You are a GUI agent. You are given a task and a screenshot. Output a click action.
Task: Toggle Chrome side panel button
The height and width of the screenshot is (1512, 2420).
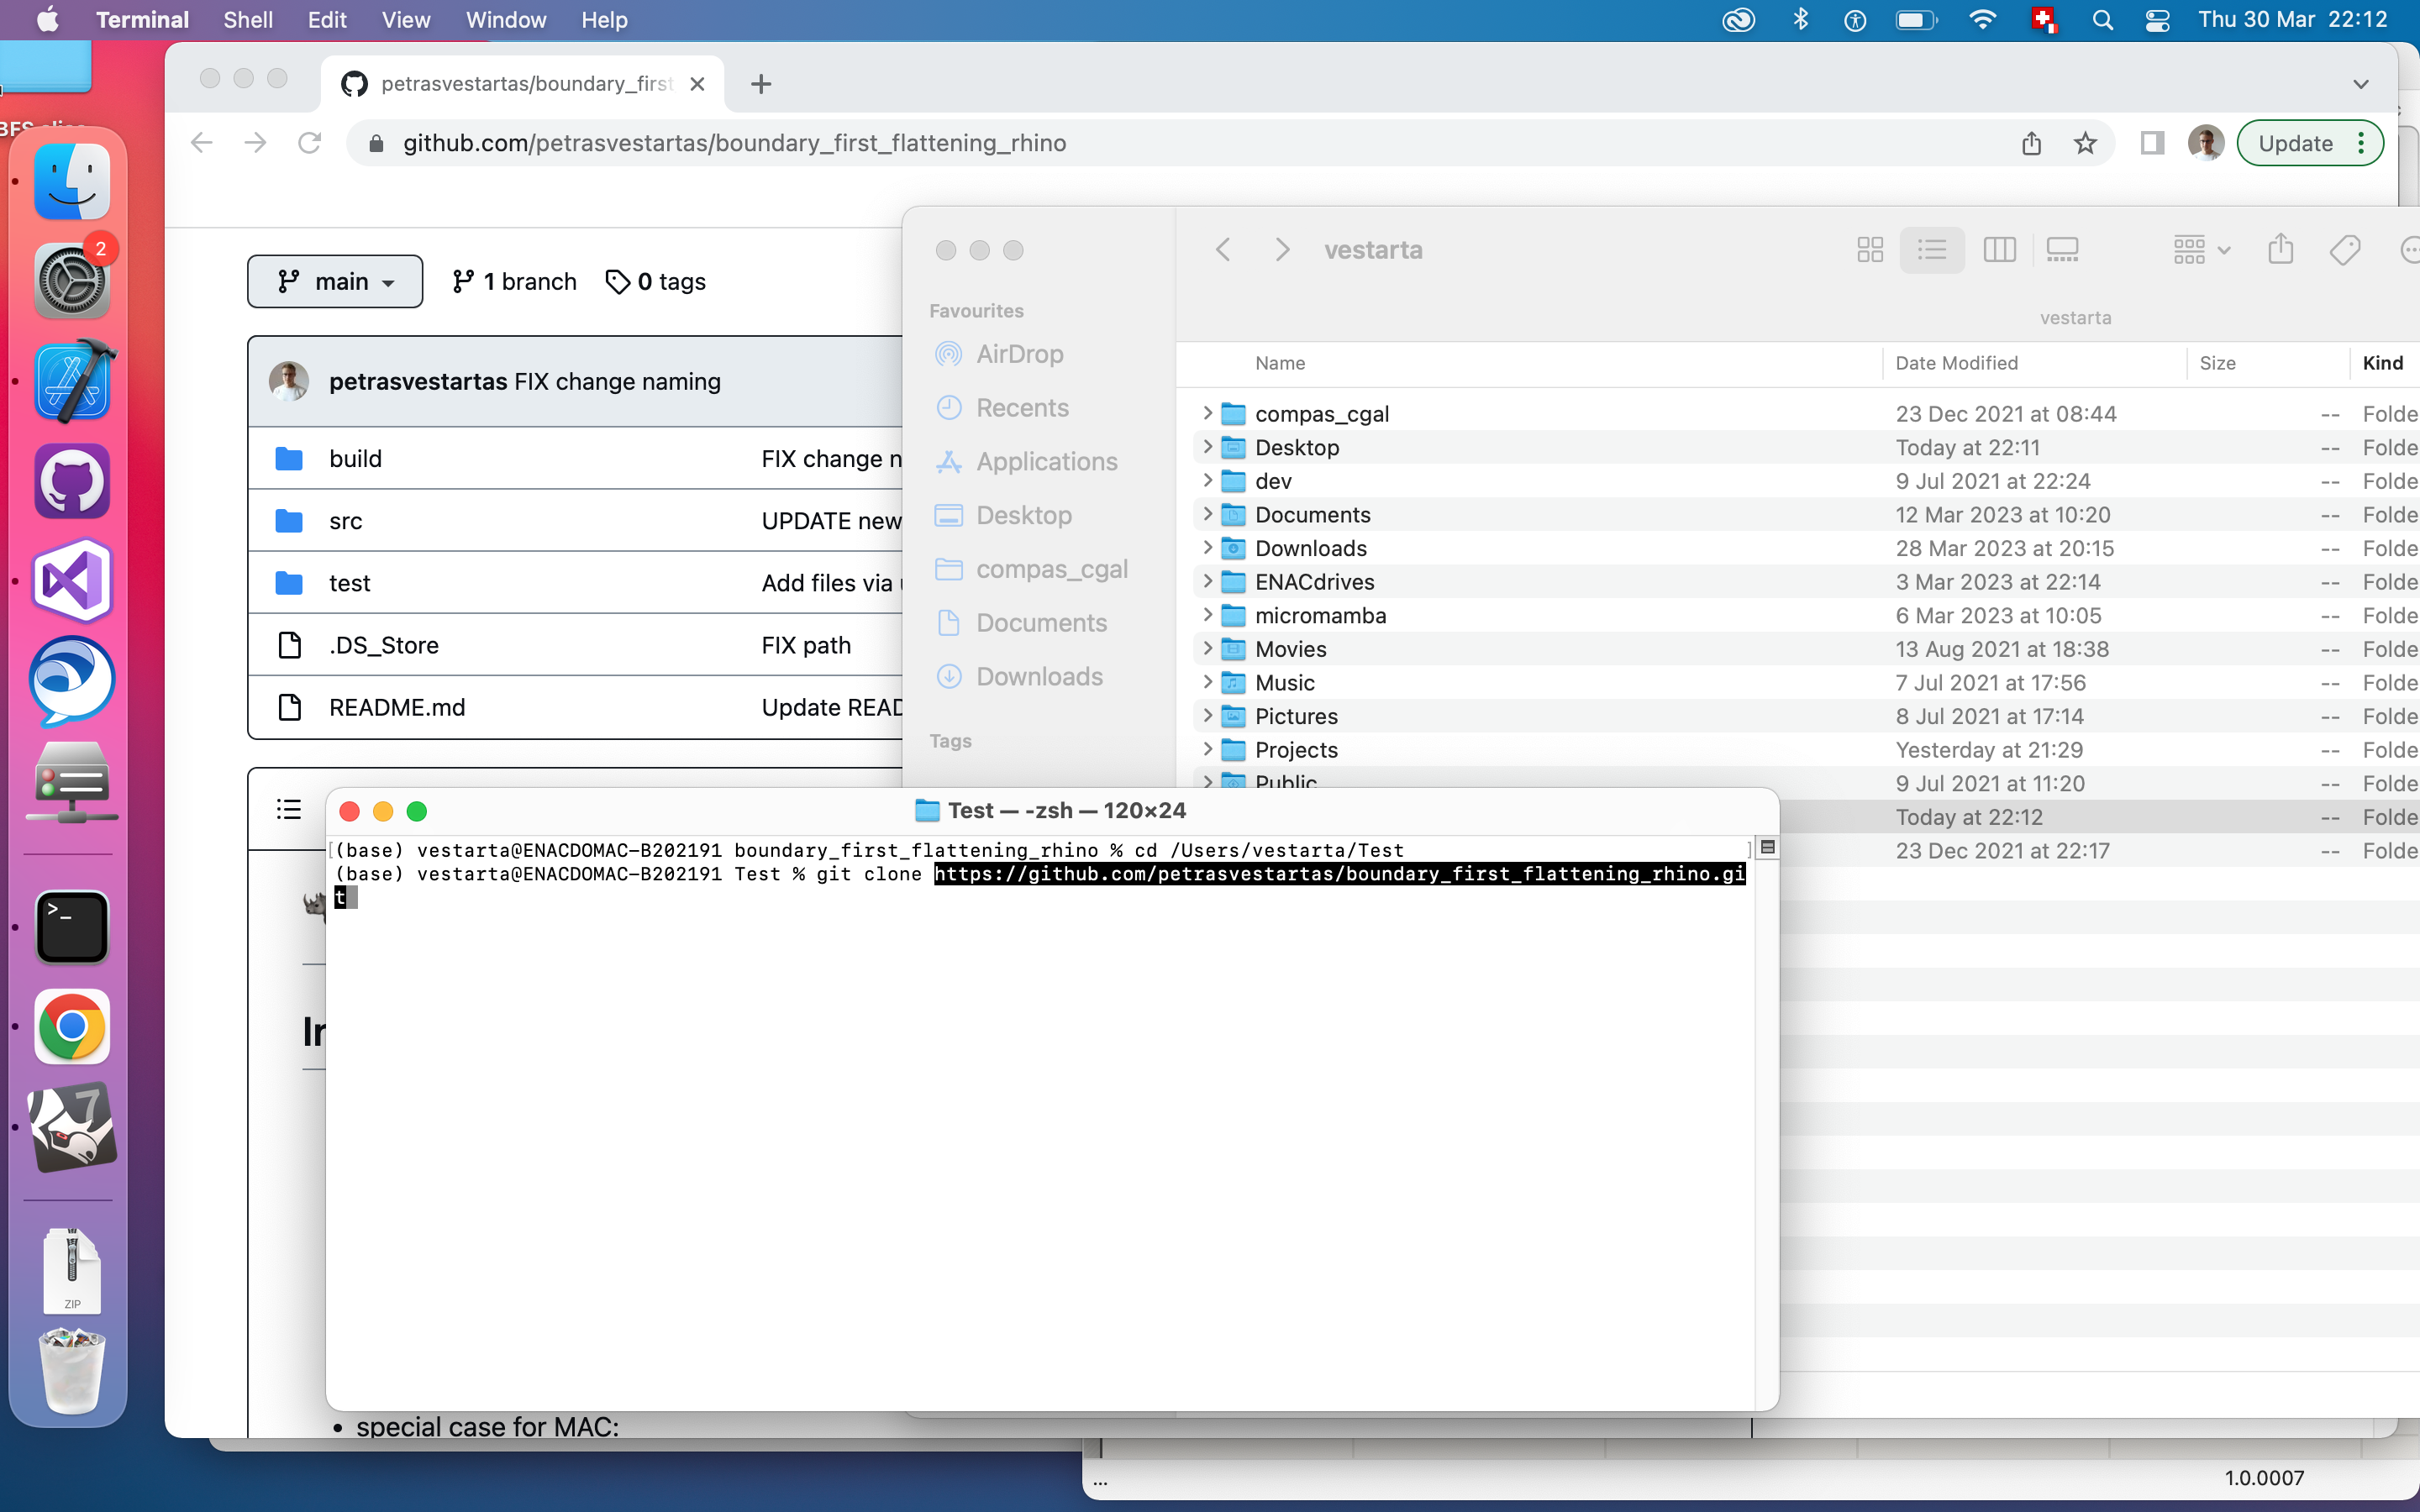[2152, 144]
